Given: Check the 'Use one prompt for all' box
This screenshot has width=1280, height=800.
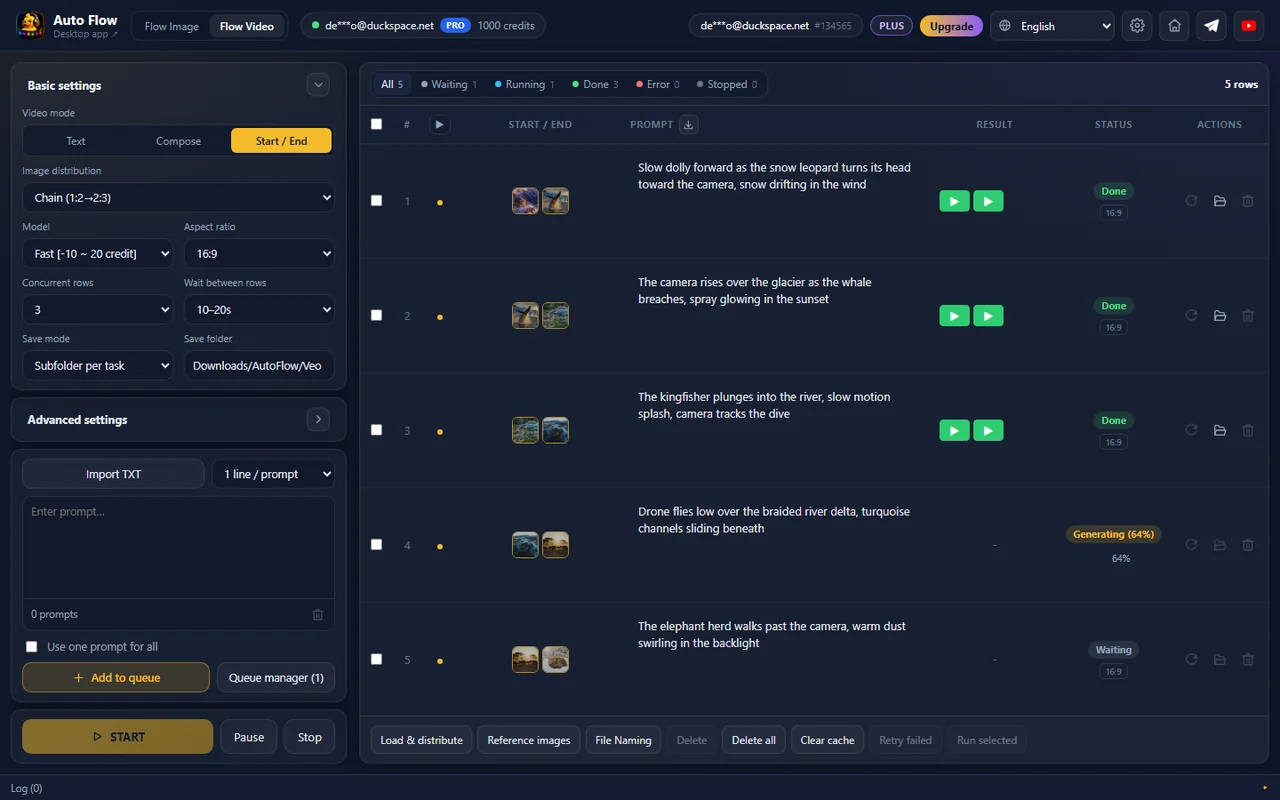Looking at the screenshot, I should coord(32,647).
